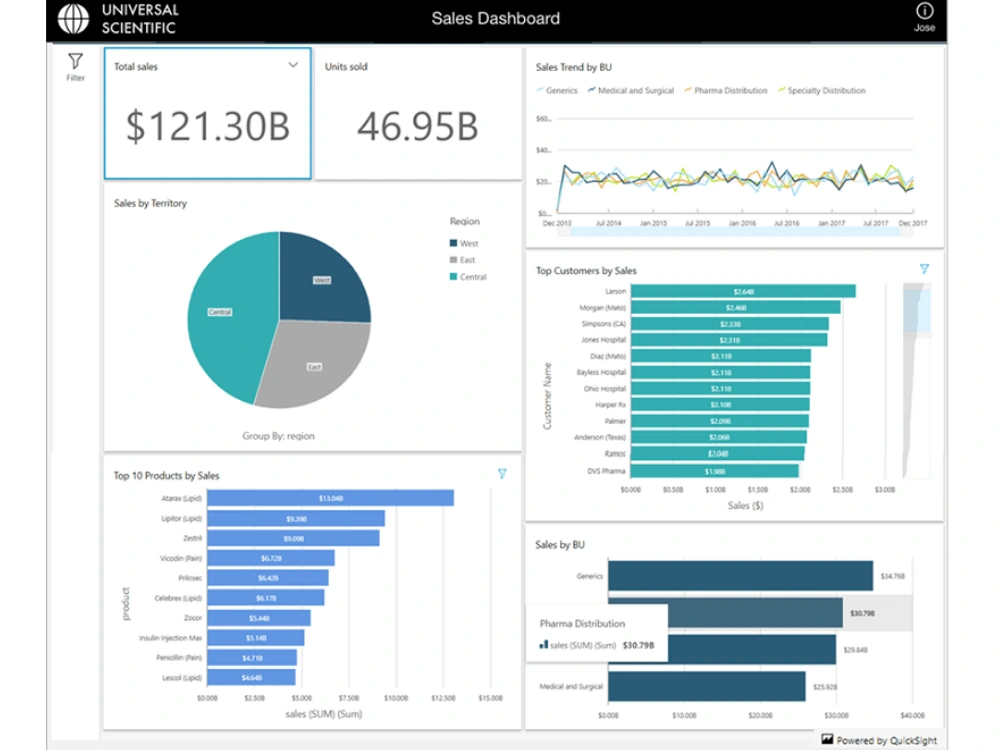1000x750 pixels.
Task: Select the Generics bar in Sales by BU
Action: [740, 576]
